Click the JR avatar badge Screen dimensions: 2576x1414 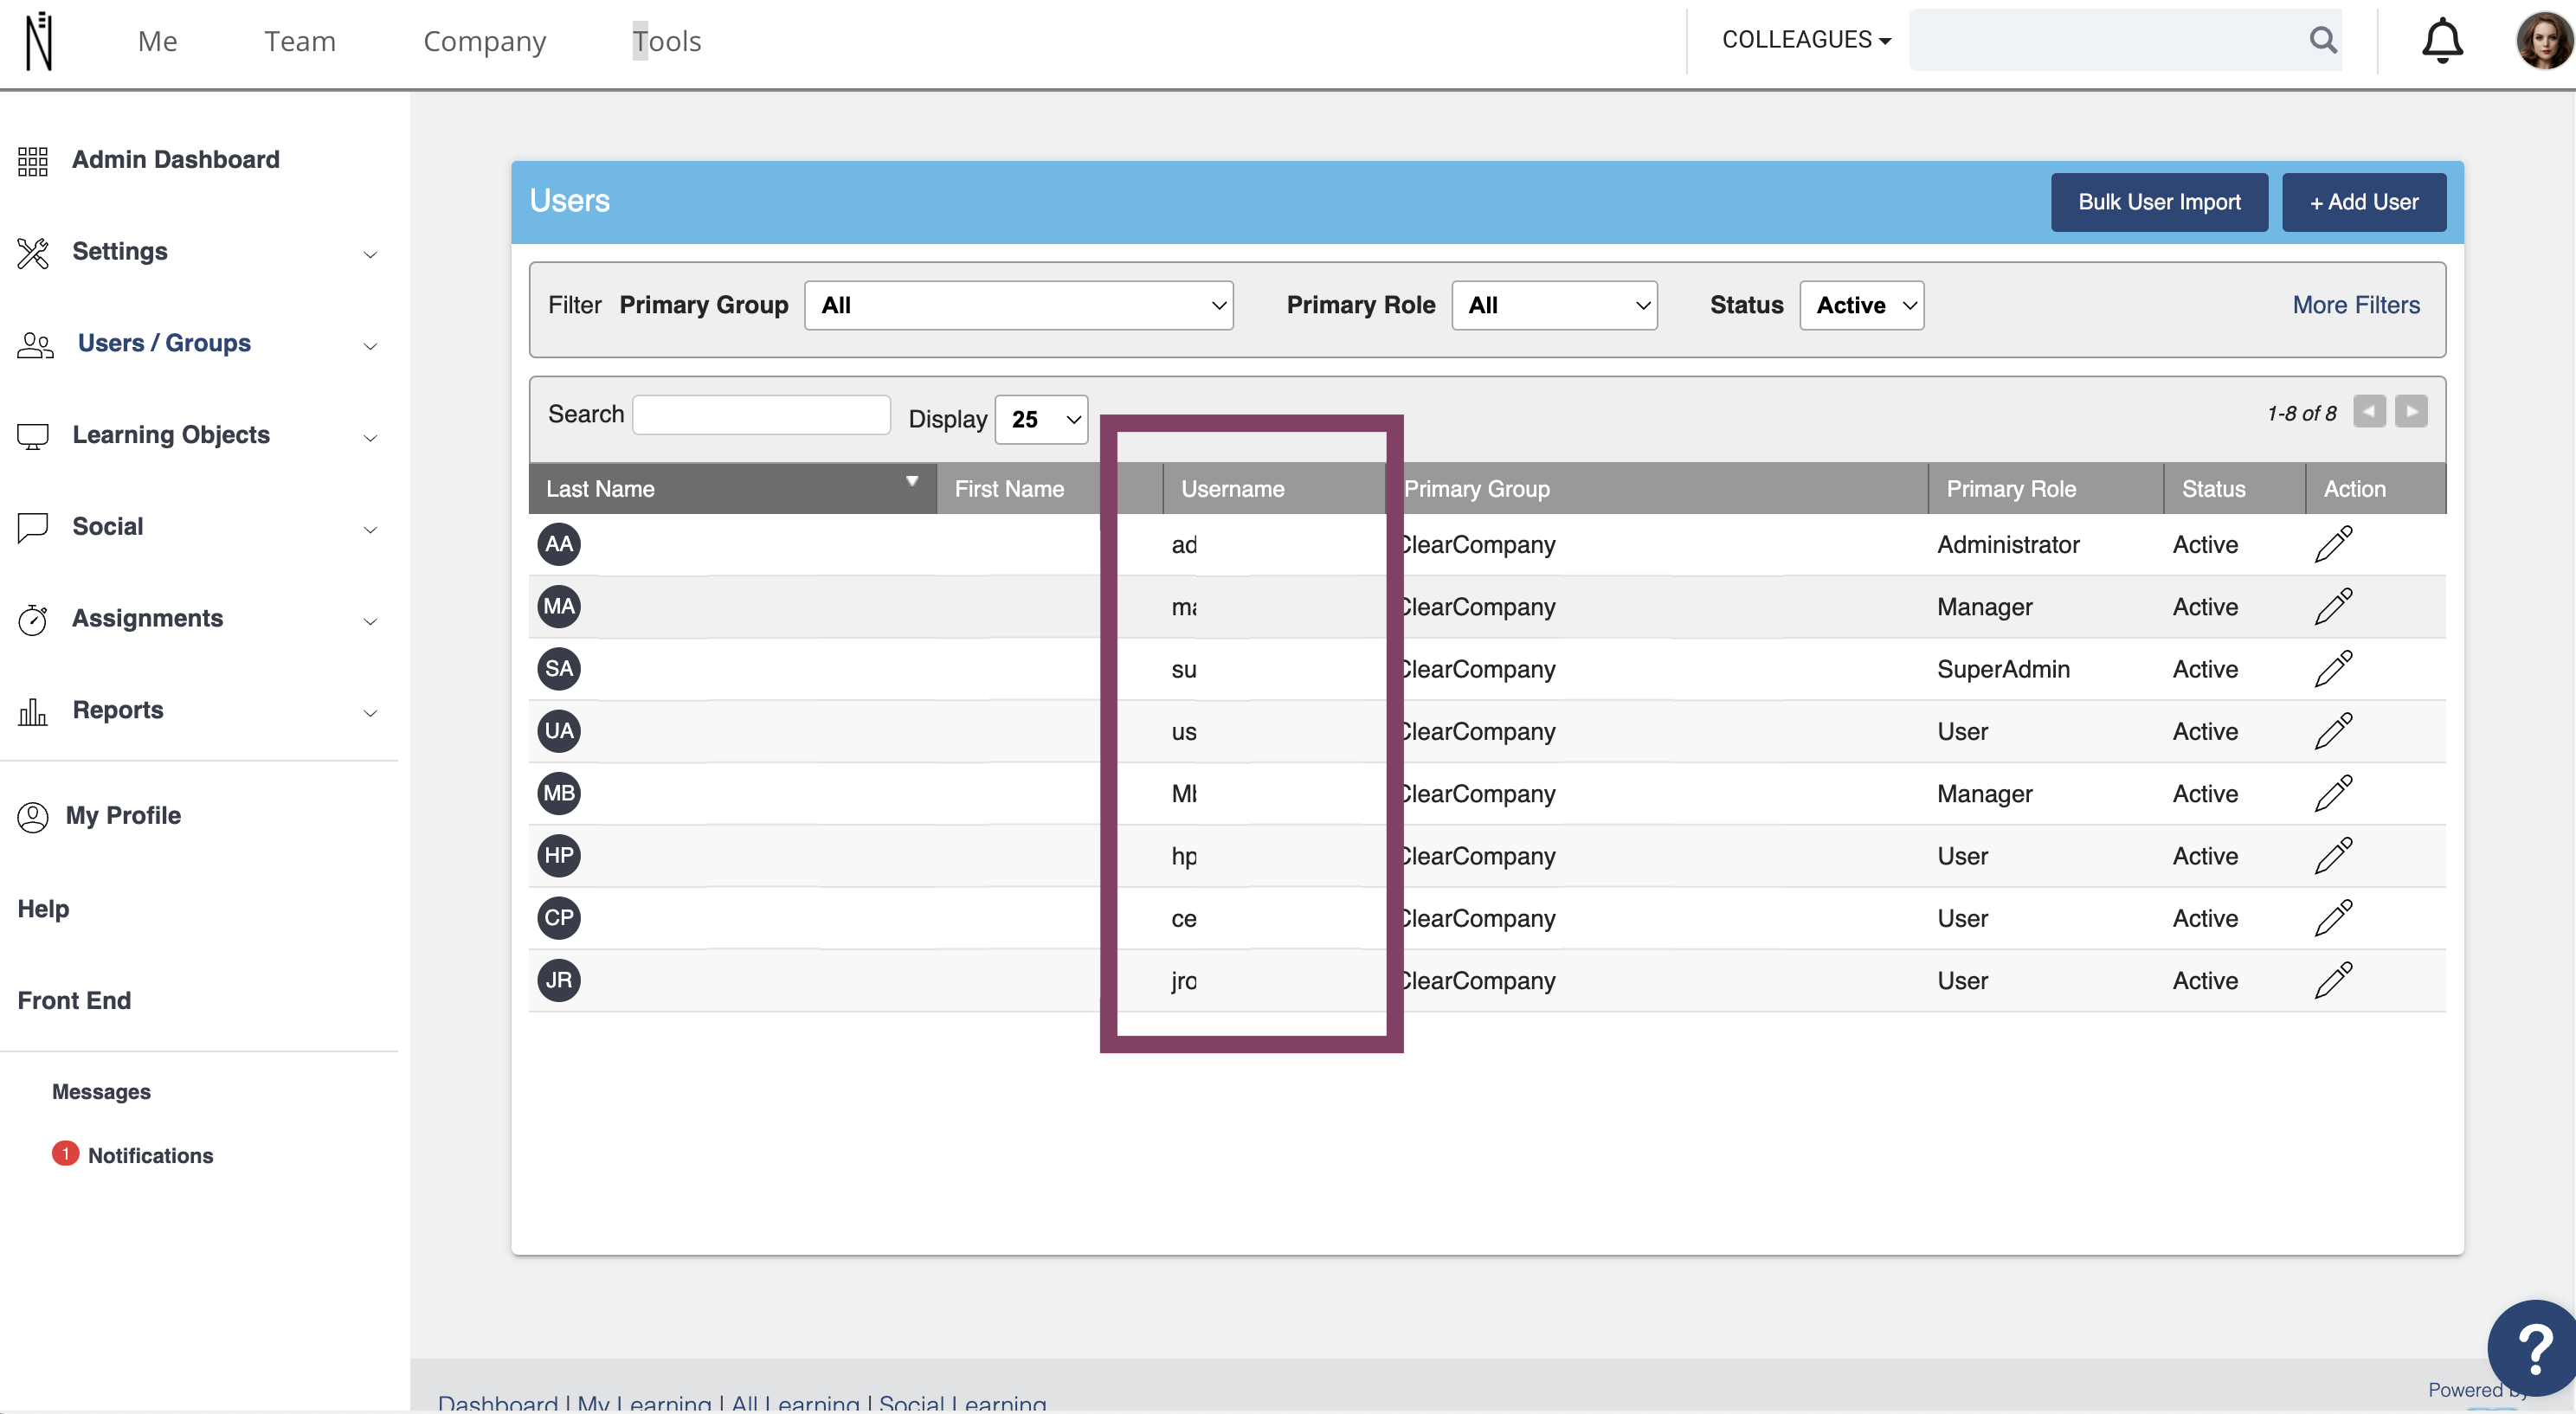click(559, 980)
